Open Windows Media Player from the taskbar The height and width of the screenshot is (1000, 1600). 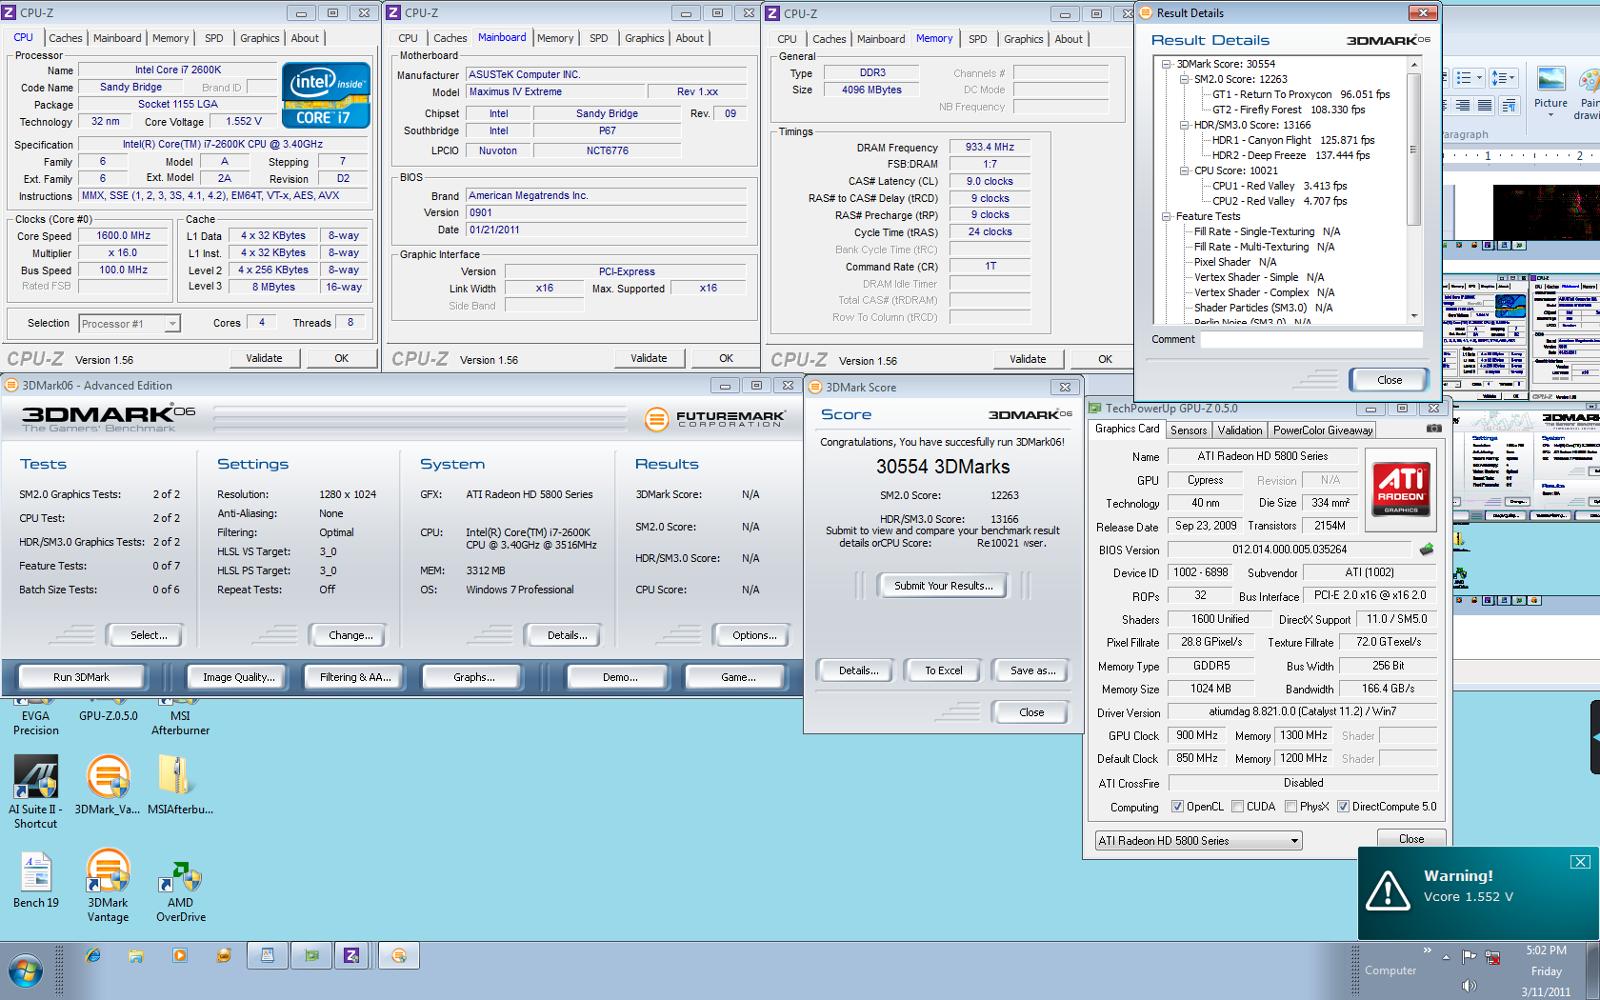(x=180, y=956)
